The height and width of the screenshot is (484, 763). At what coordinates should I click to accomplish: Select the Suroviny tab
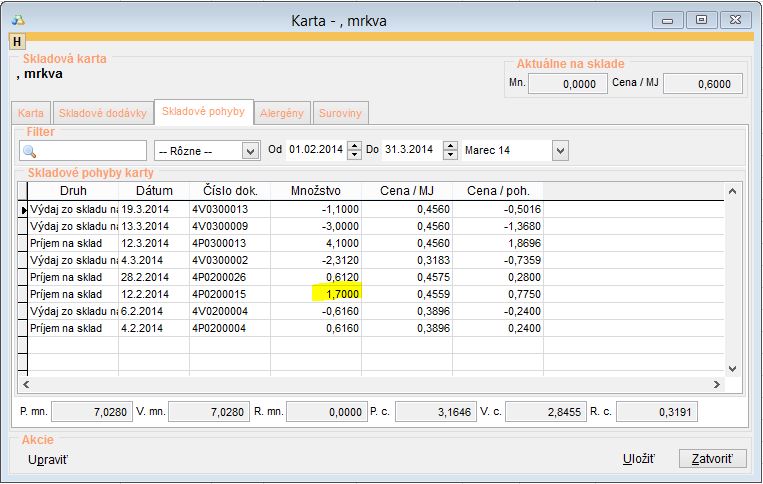pos(340,114)
